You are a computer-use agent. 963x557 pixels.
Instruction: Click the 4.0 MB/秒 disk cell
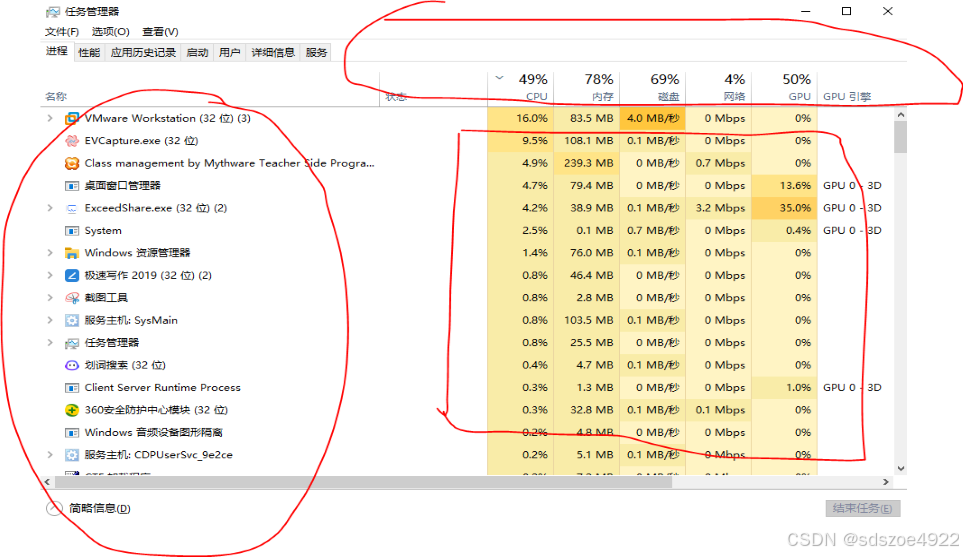(652, 118)
